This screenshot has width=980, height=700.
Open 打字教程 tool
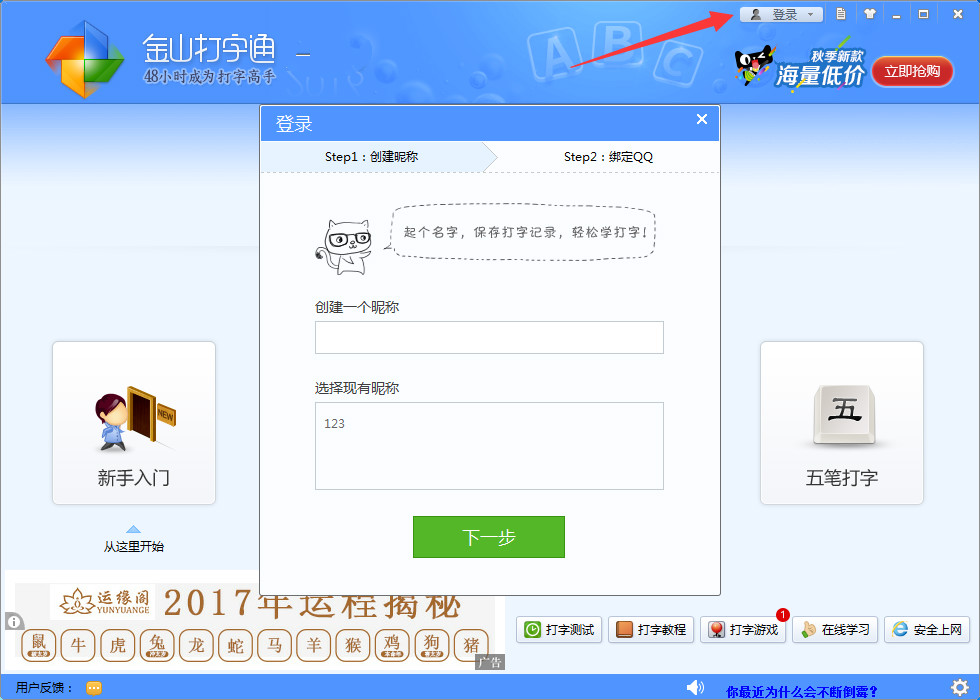pos(651,629)
